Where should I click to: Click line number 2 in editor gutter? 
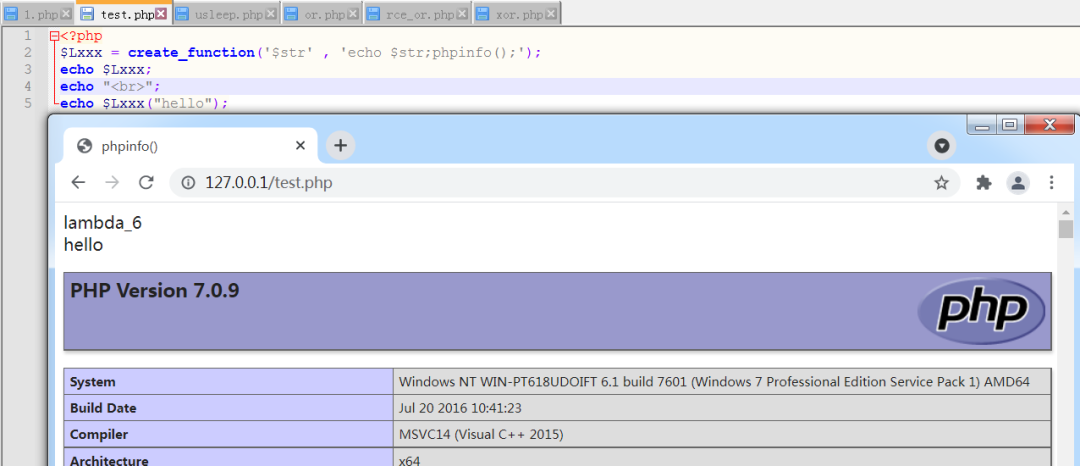click(x=28, y=52)
